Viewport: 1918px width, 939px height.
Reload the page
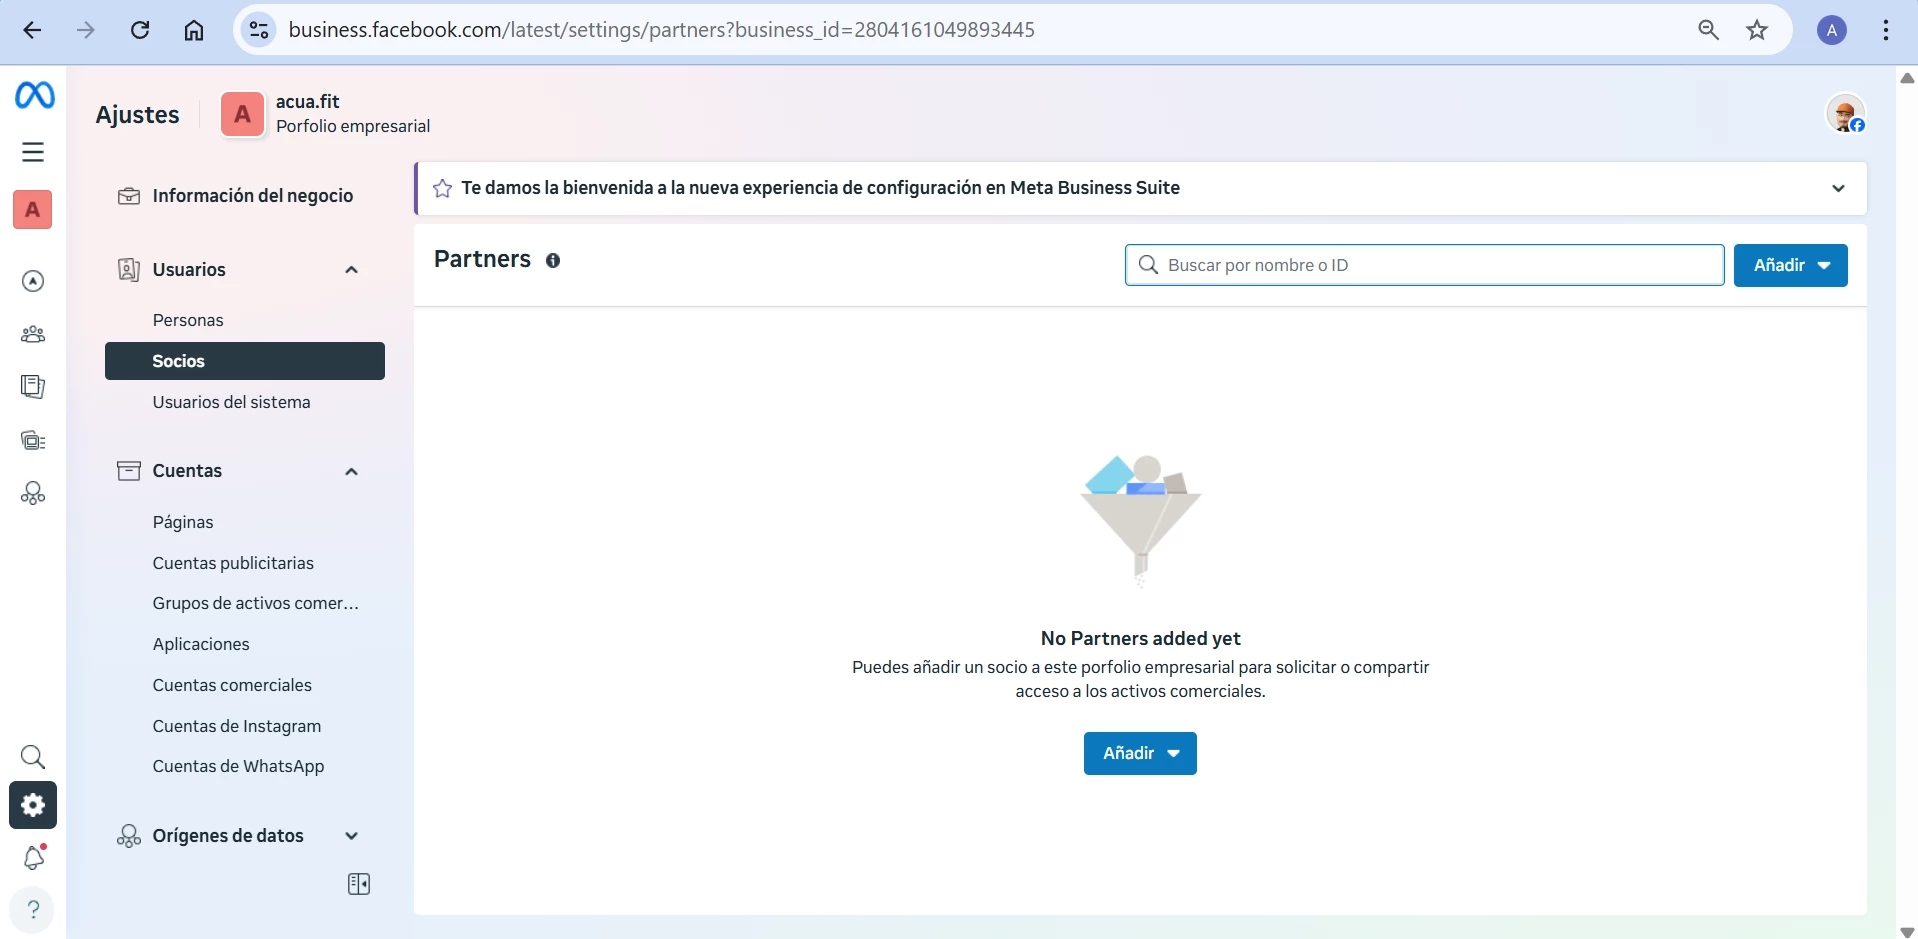coord(140,30)
